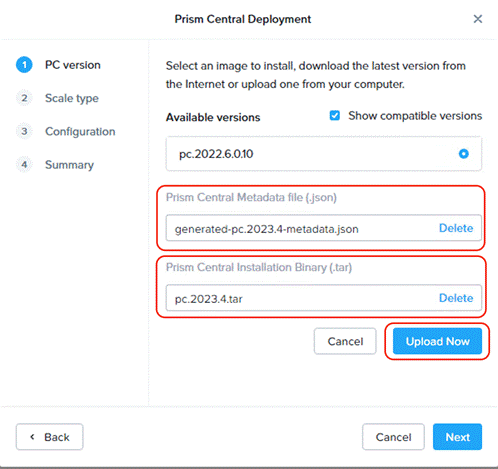Image resolution: width=498 pixels, height=469 pixels.
Task: Select the PC version step
Action: 73,65
